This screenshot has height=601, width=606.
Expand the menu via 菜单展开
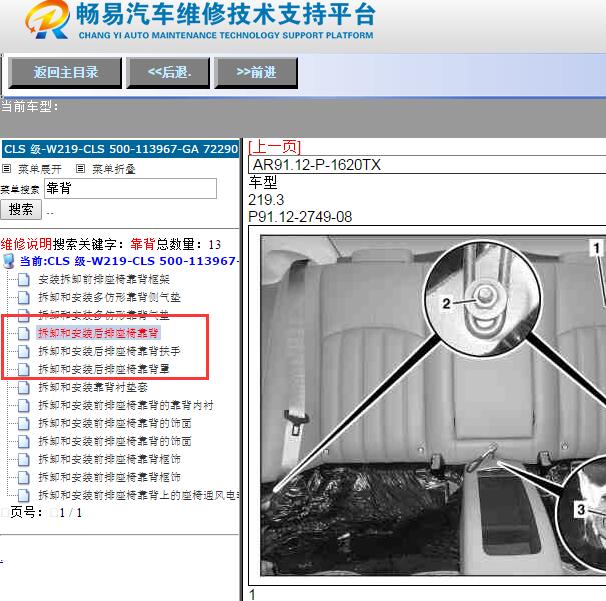pyautogui.click(x=40, y=169)
